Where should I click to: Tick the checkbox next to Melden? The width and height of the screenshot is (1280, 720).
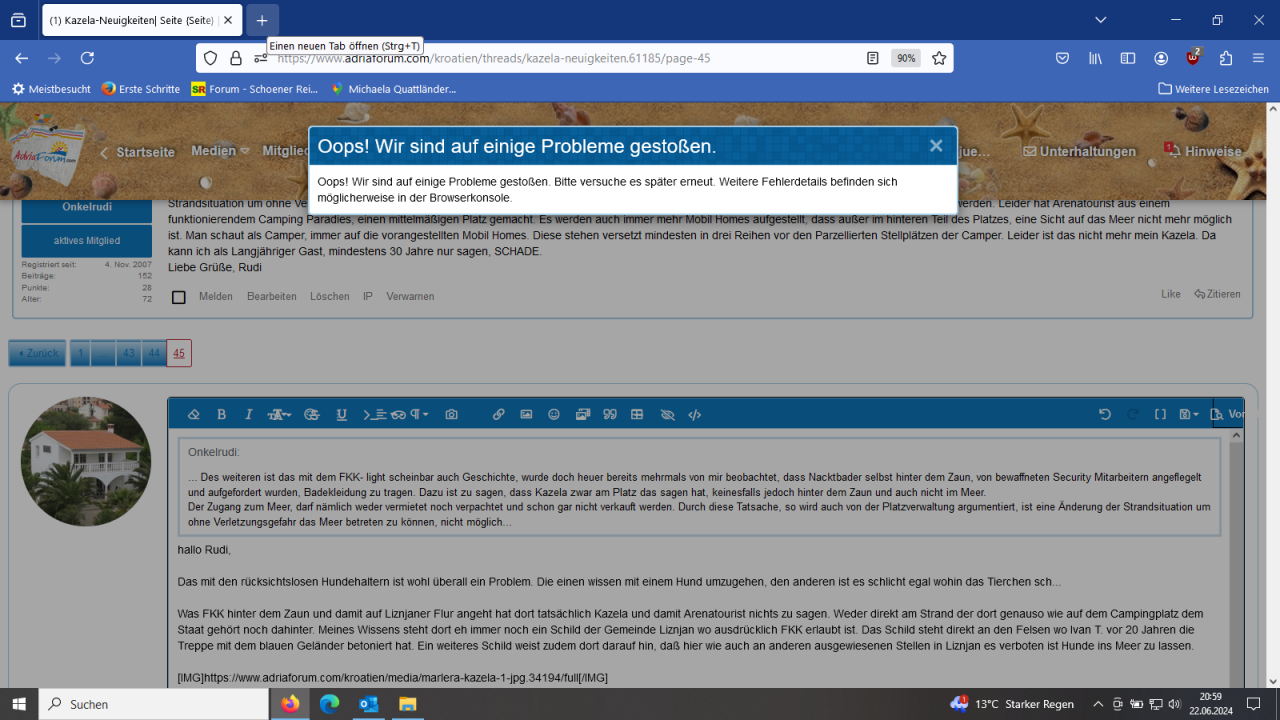click(179, 297)
